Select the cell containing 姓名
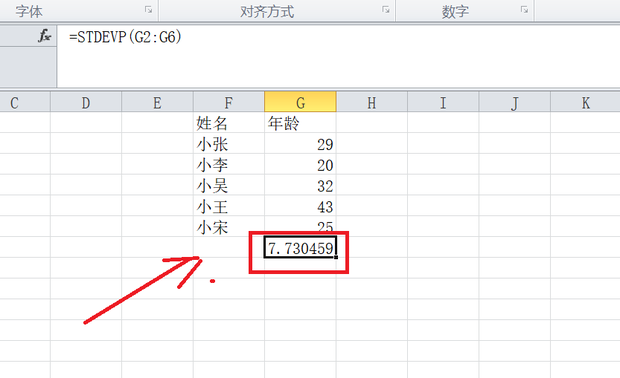 coord(229,123)
